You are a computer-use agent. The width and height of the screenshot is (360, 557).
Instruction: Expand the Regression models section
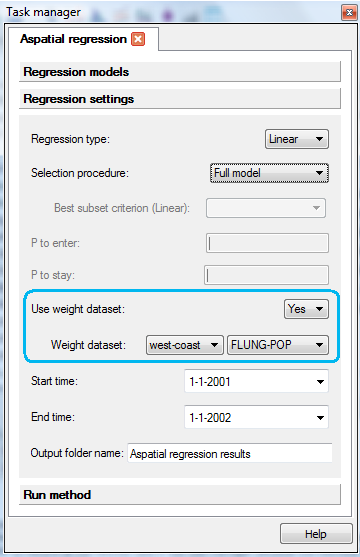180,72
